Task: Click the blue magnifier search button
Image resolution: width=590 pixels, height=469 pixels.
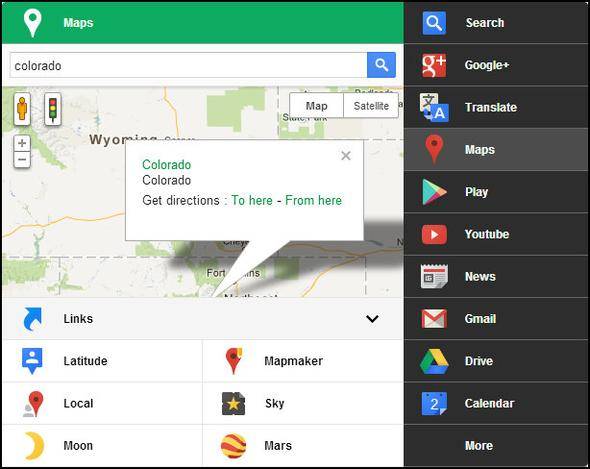Action: click(381, 65)
